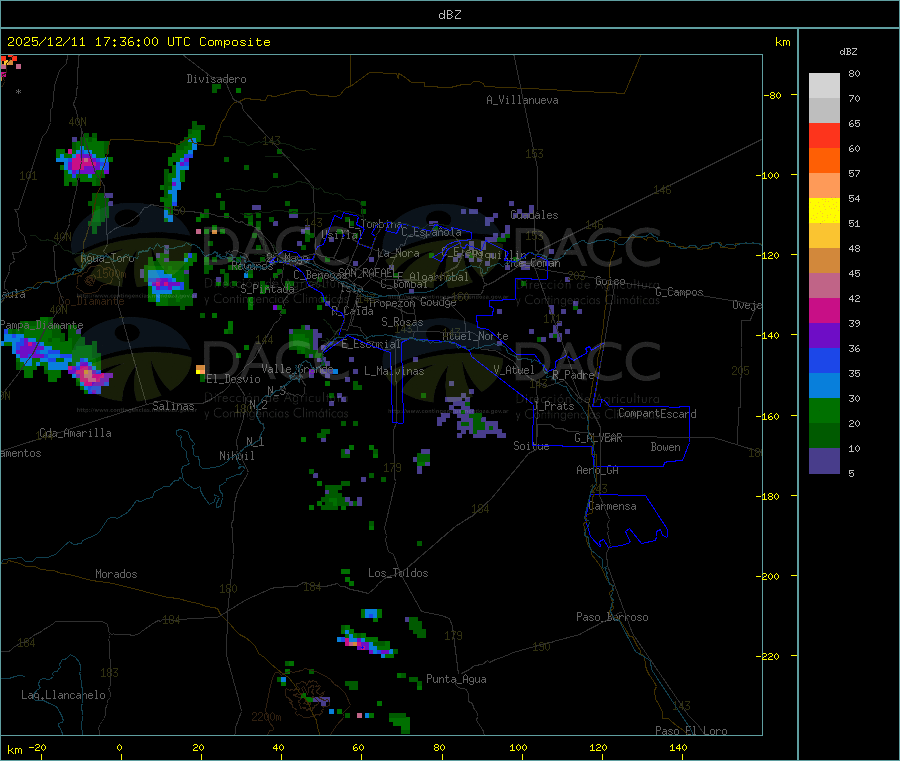Click the Valle_Grande map label

297,369
